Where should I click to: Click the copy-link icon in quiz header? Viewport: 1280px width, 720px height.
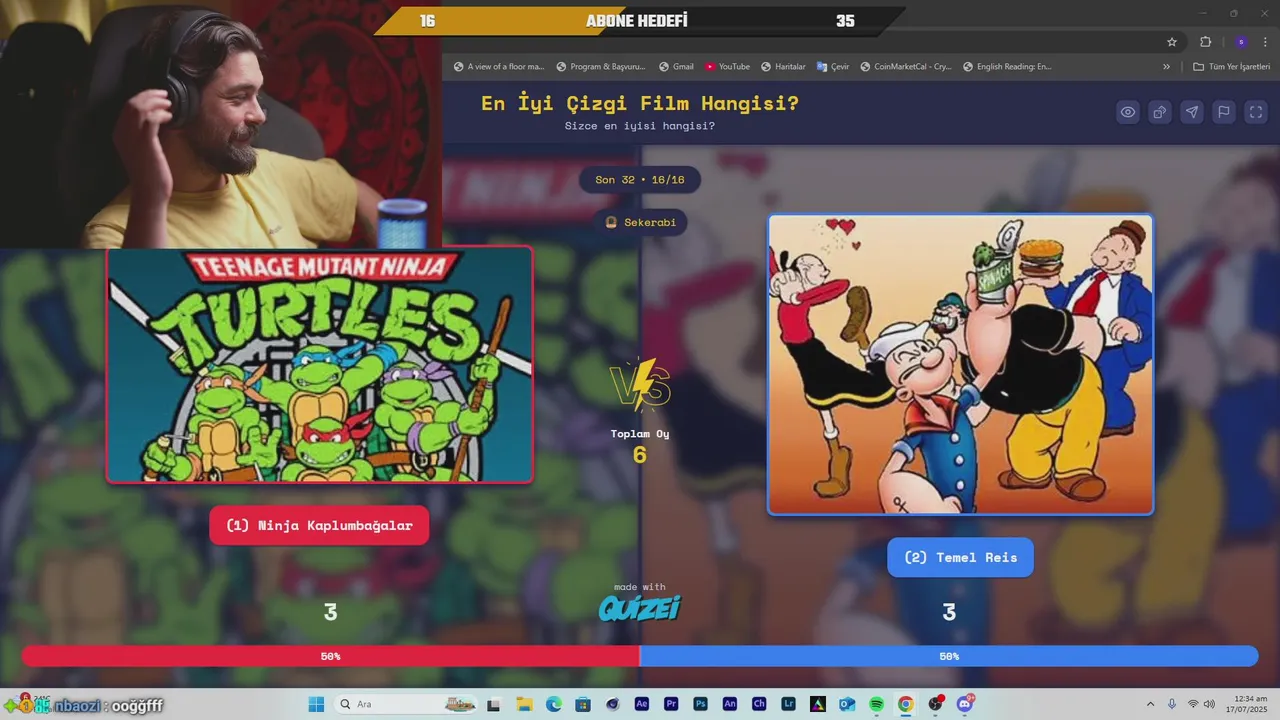(1160, 112)
